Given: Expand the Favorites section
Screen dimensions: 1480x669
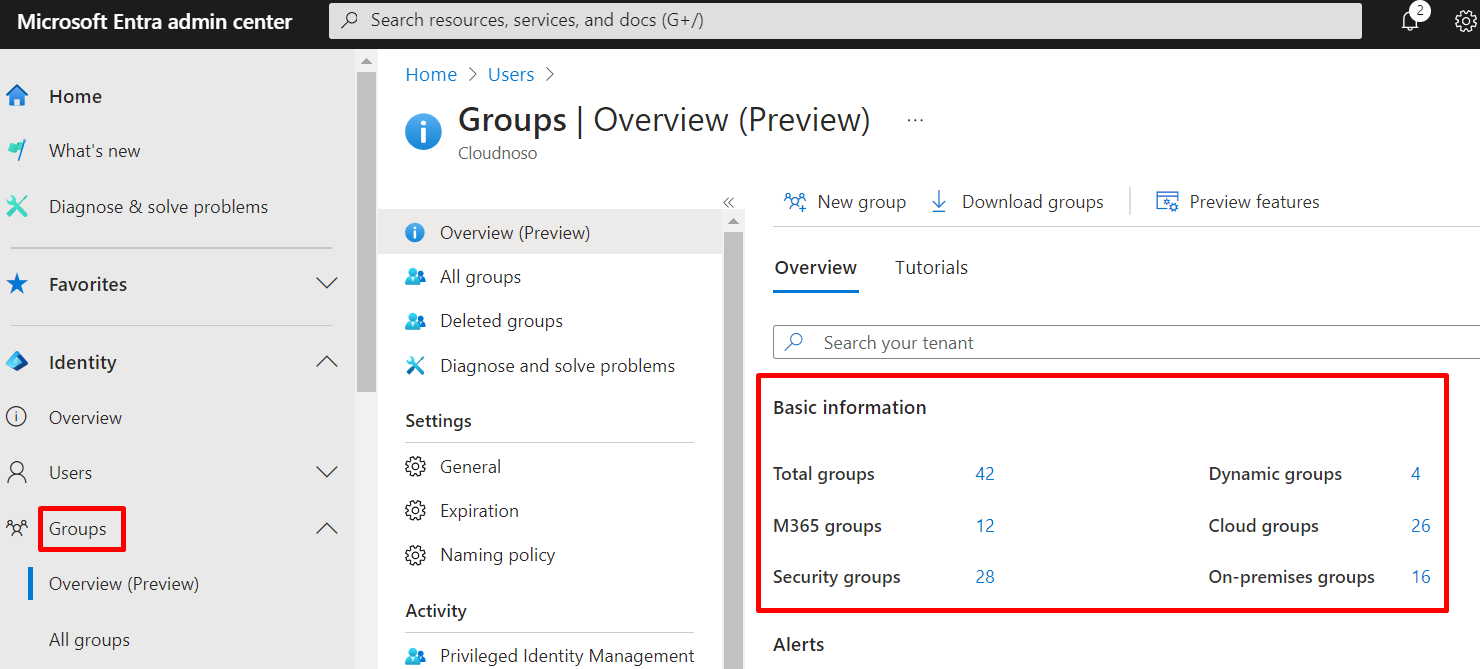Looking at the screenshot, I should pos(327,284).
